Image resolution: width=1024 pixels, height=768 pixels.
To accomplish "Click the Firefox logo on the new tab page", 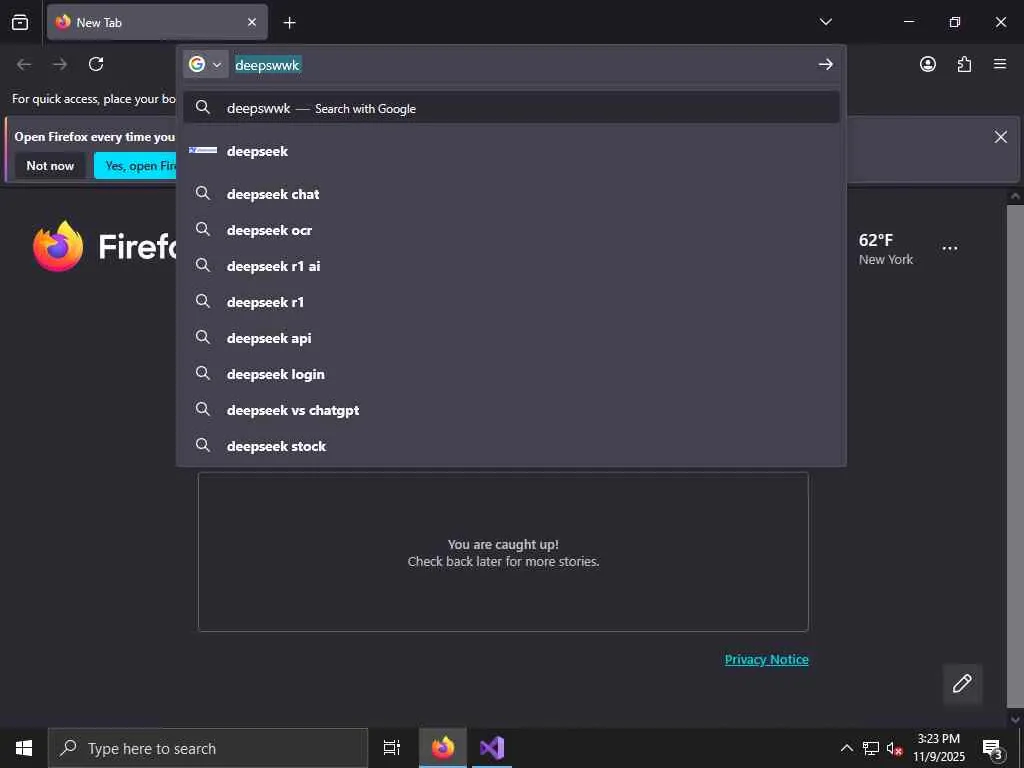I will (104, 246).
